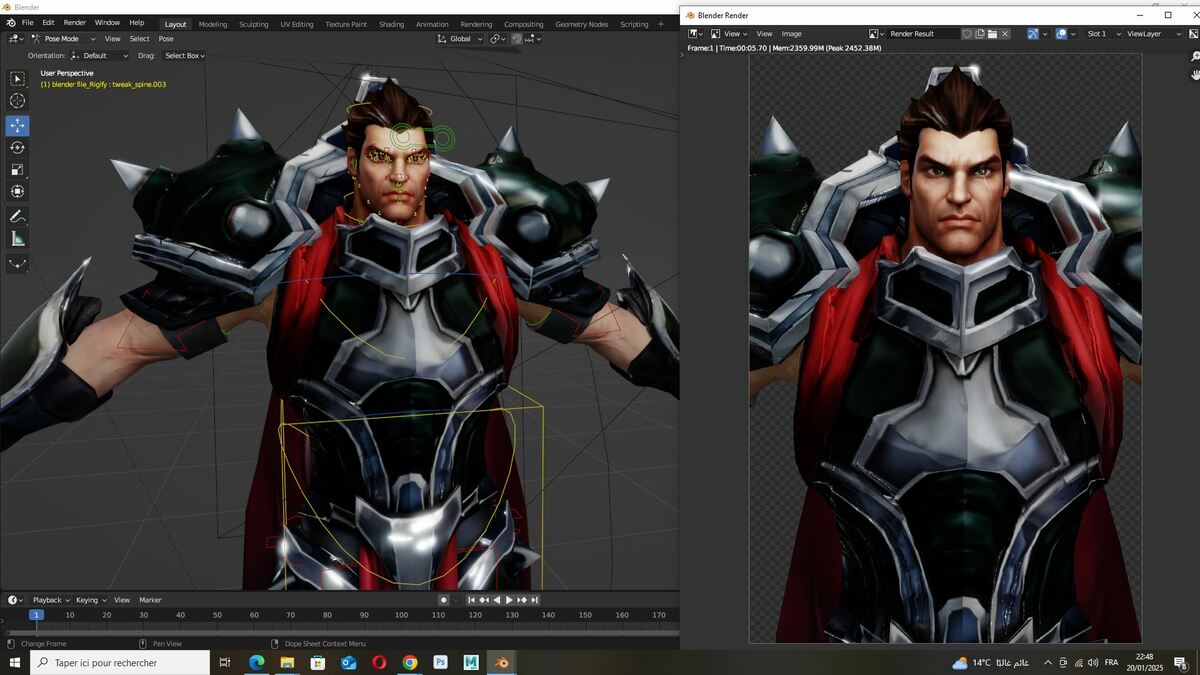Activate the Scale tool in the viewport toolbar

pos(17,169)
